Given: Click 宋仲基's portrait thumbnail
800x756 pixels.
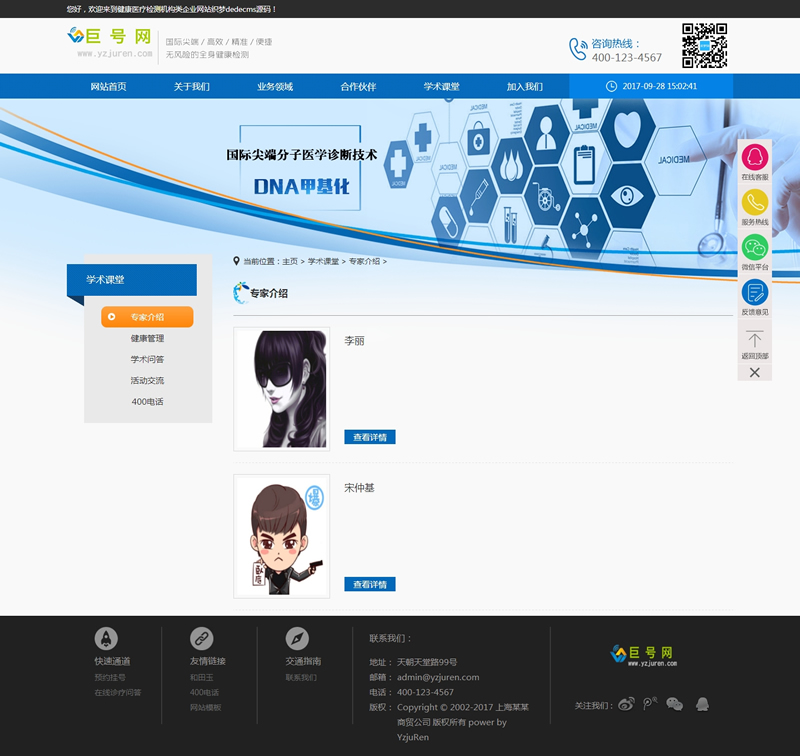Looking at the screenshot, I should (281, 536).
